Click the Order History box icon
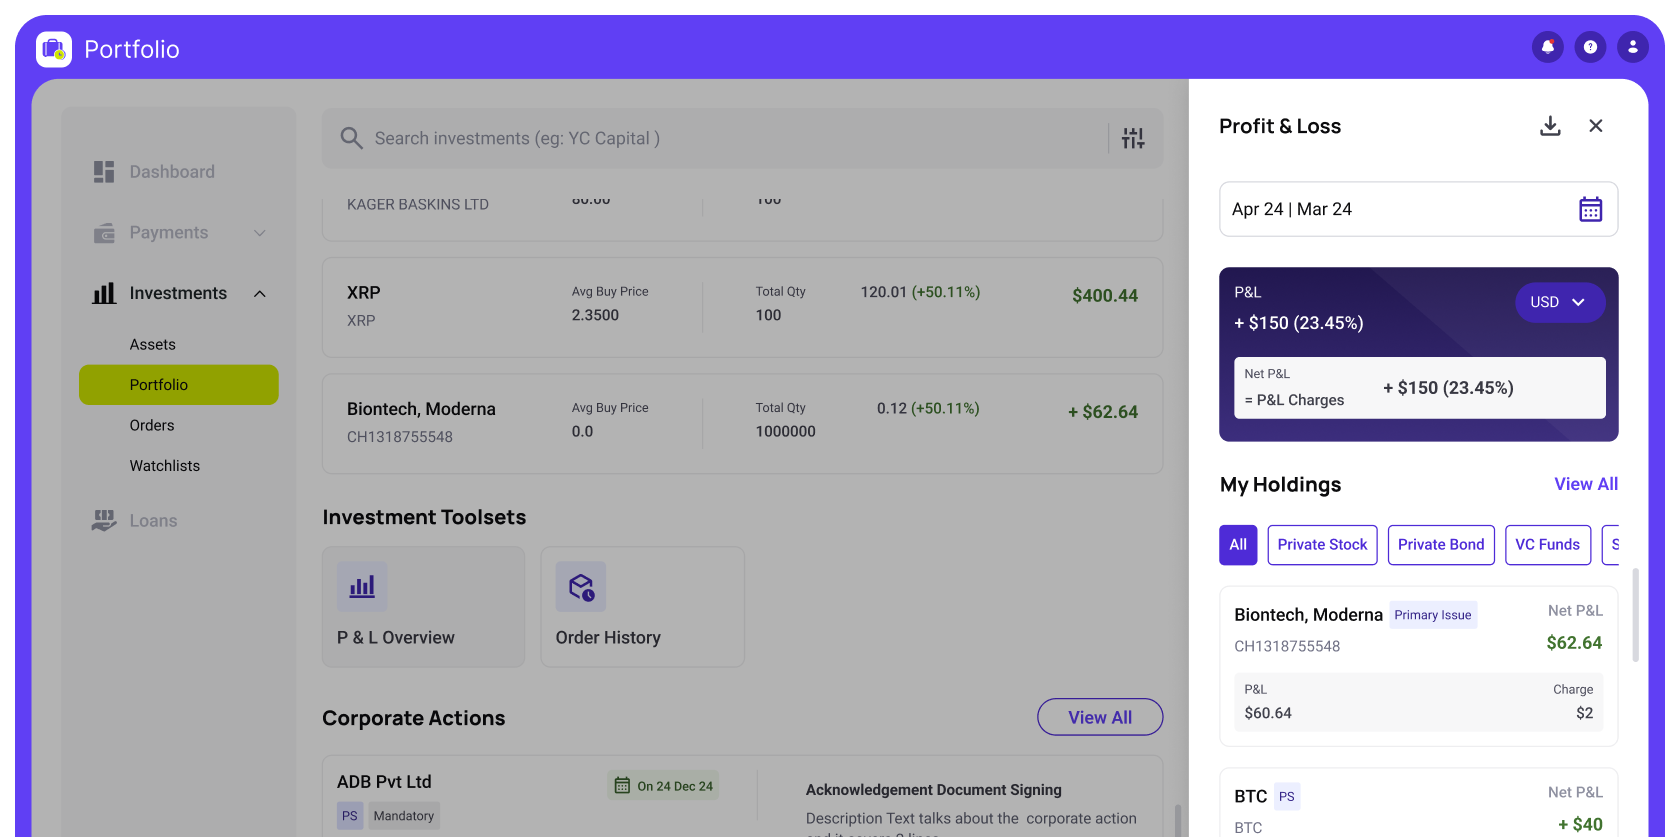 (x=581, y=587)
